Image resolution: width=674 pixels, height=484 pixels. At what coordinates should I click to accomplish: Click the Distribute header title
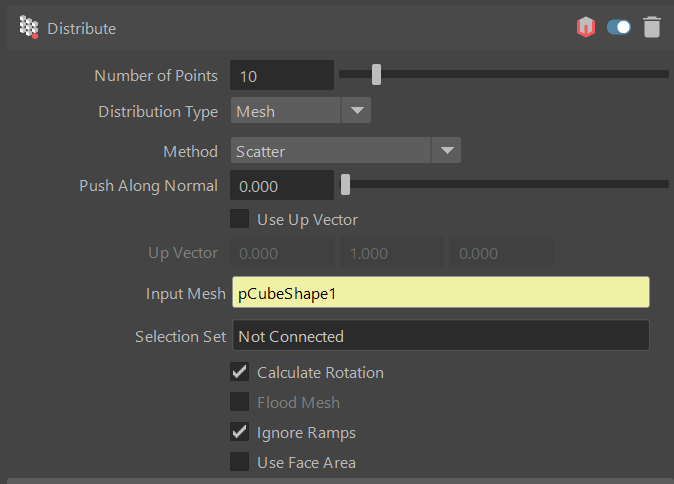tap(82, 28)
